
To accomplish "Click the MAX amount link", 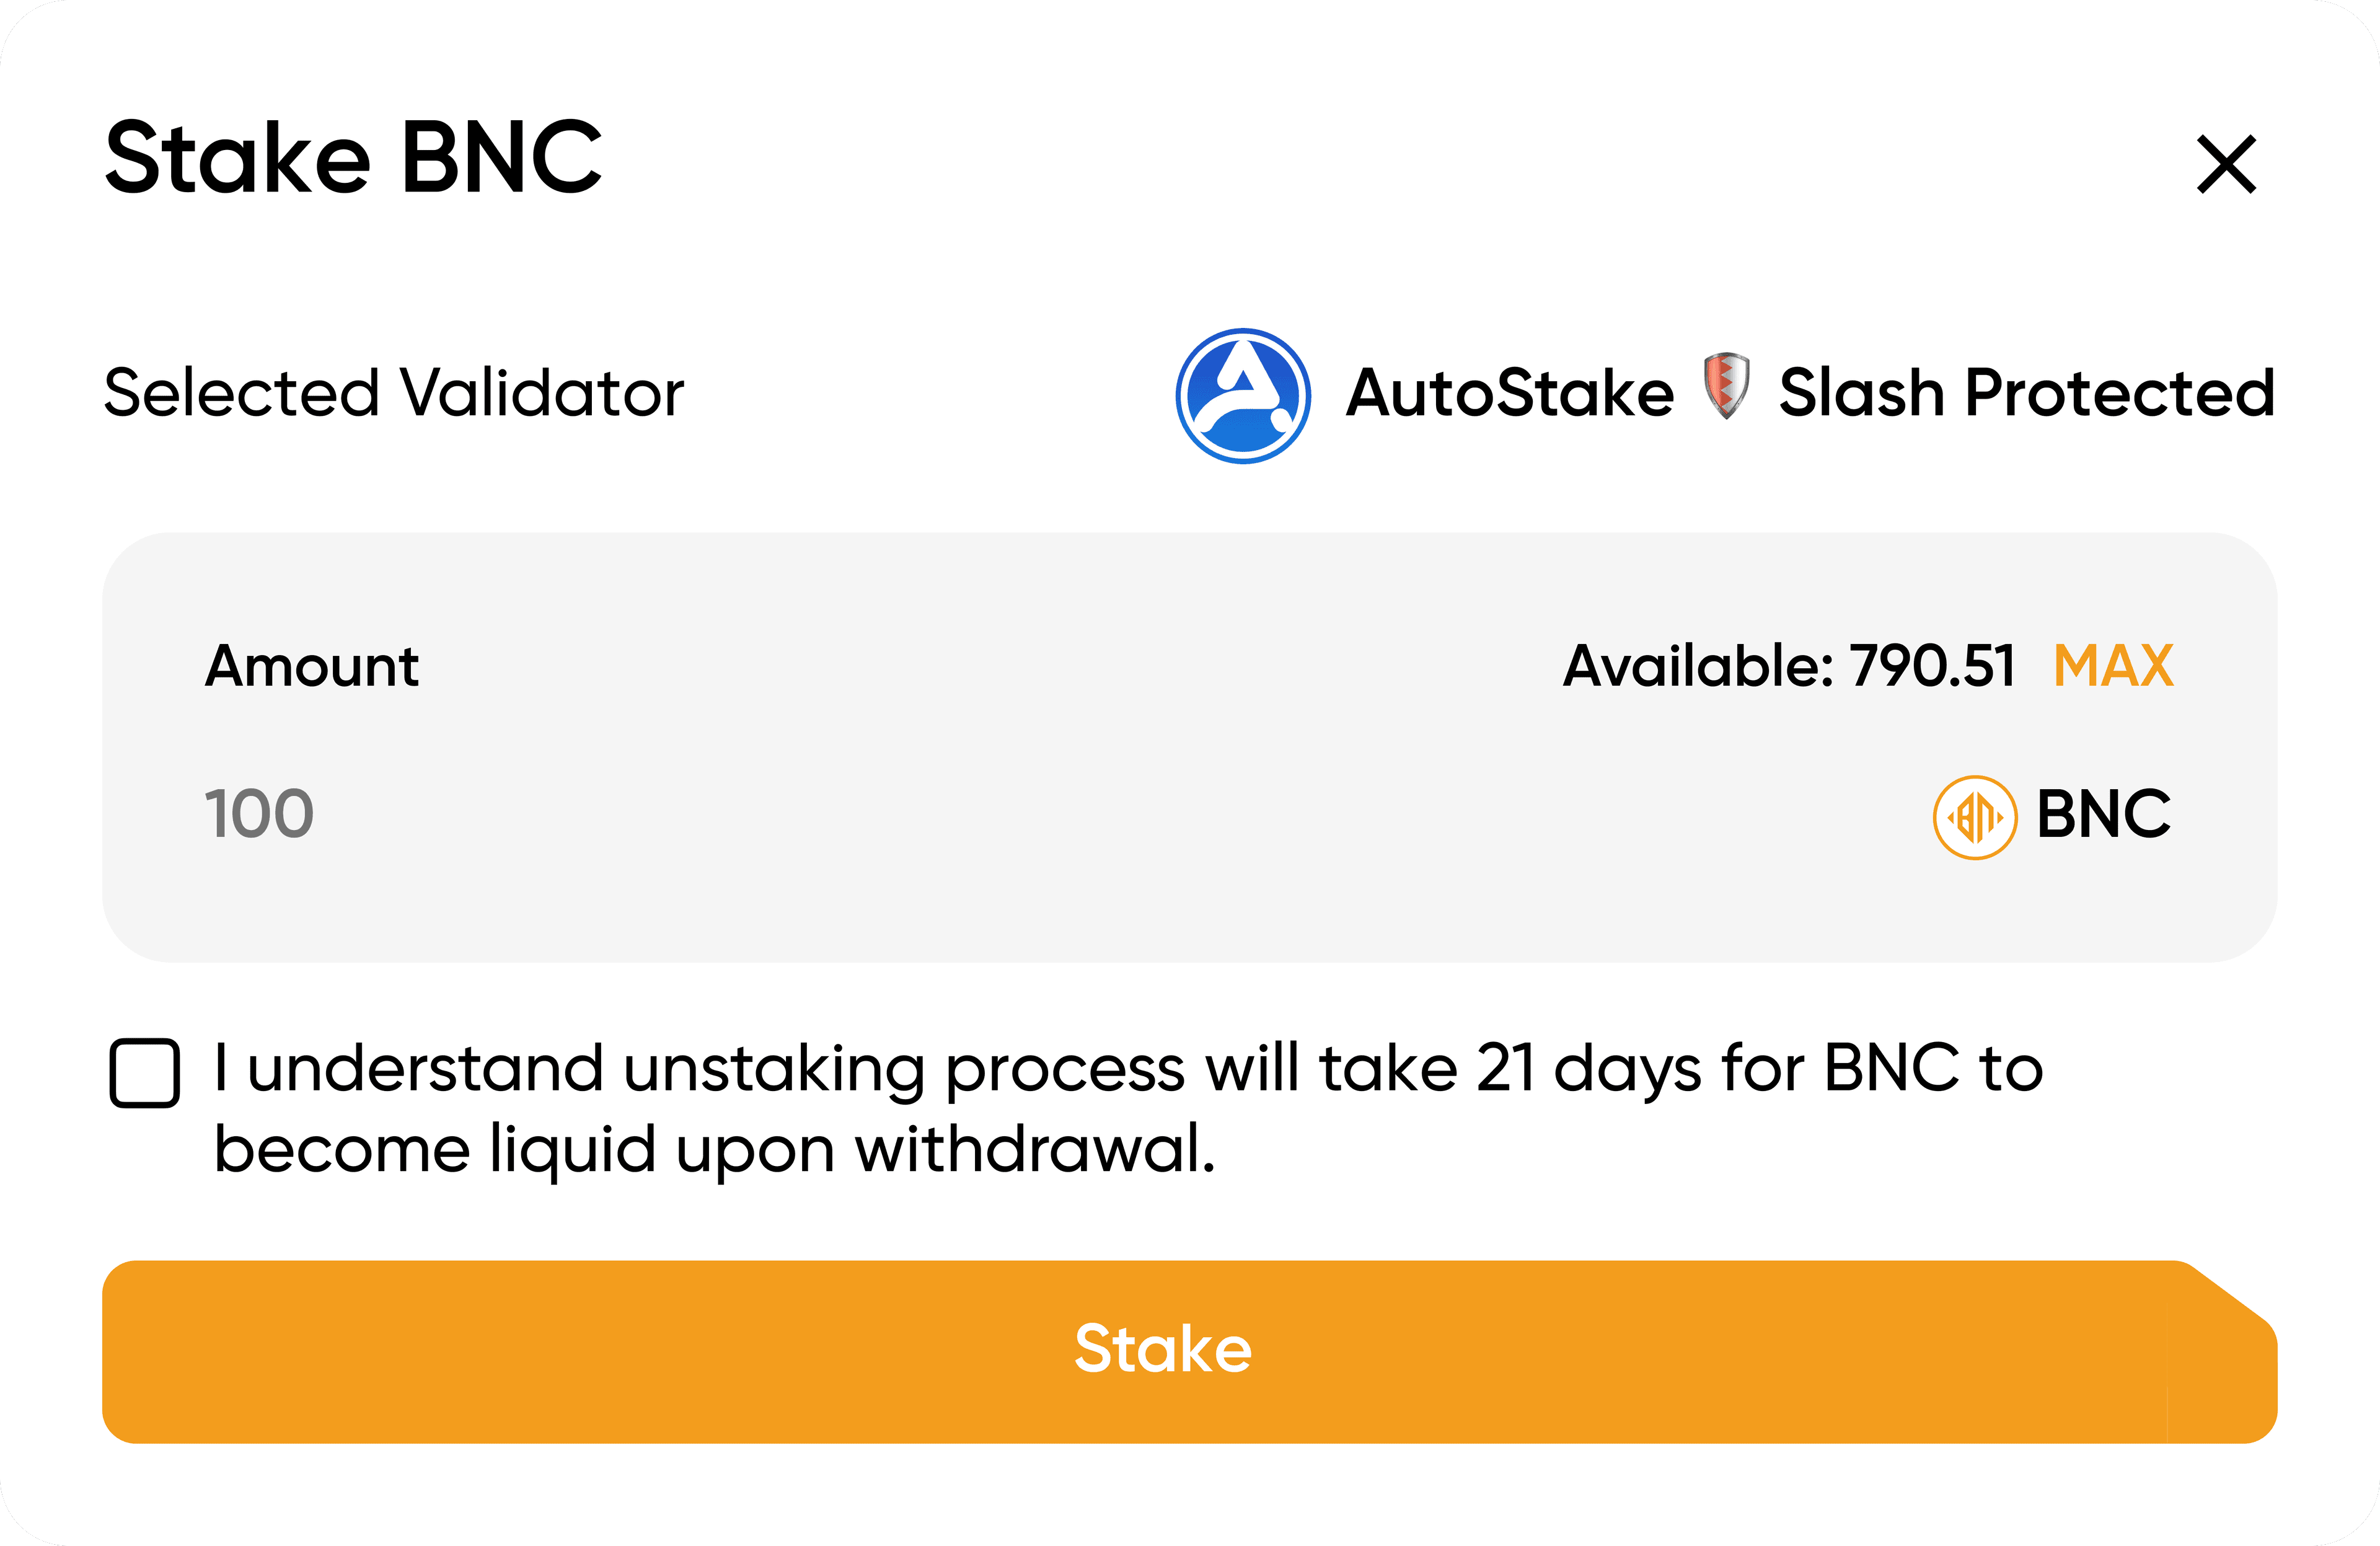I will (2113, 666).
